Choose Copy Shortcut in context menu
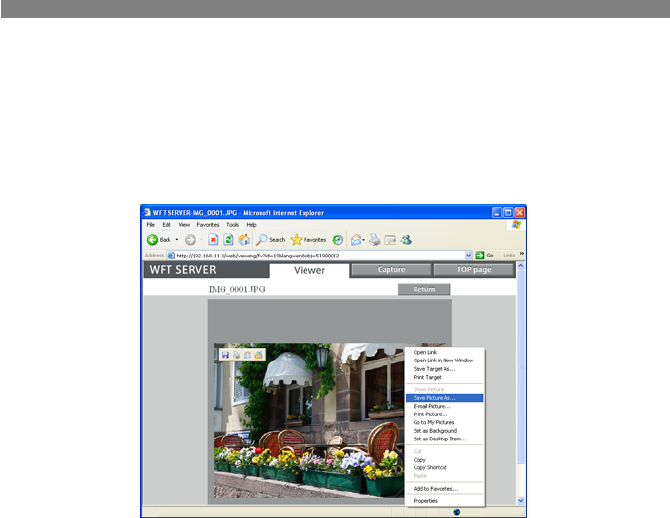This screenshot has height=518, width=670. coord(444,468)
